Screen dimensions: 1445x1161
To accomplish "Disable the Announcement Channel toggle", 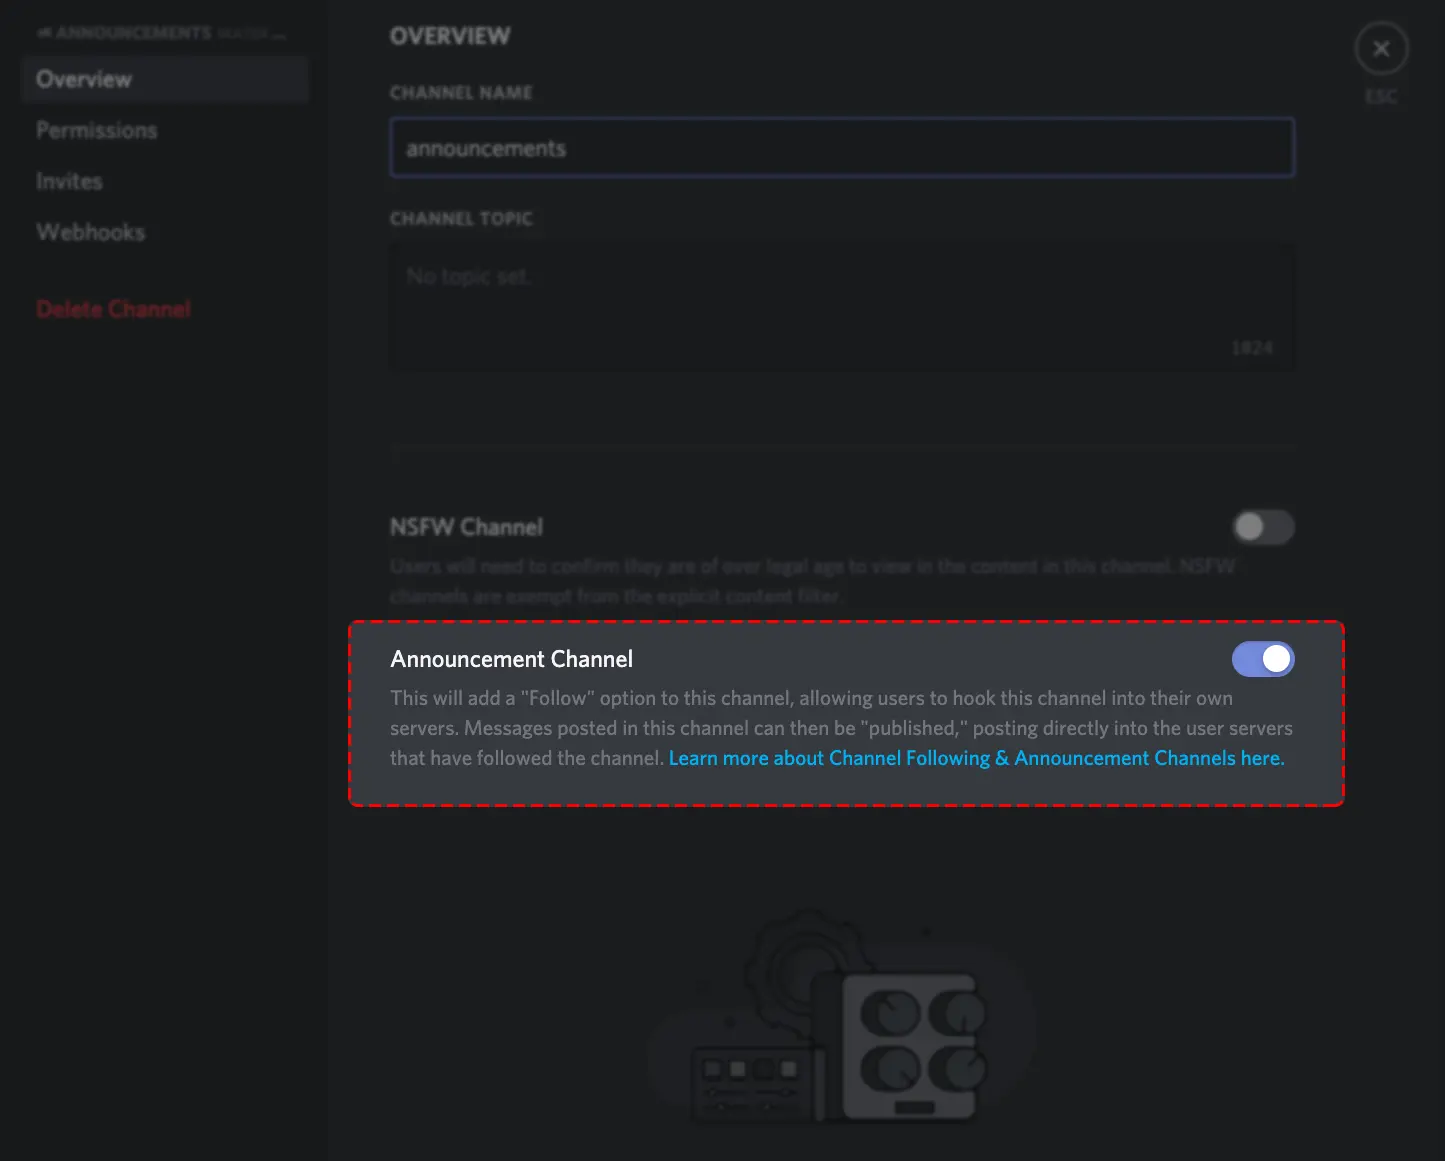I will [x=1263, y=659].
